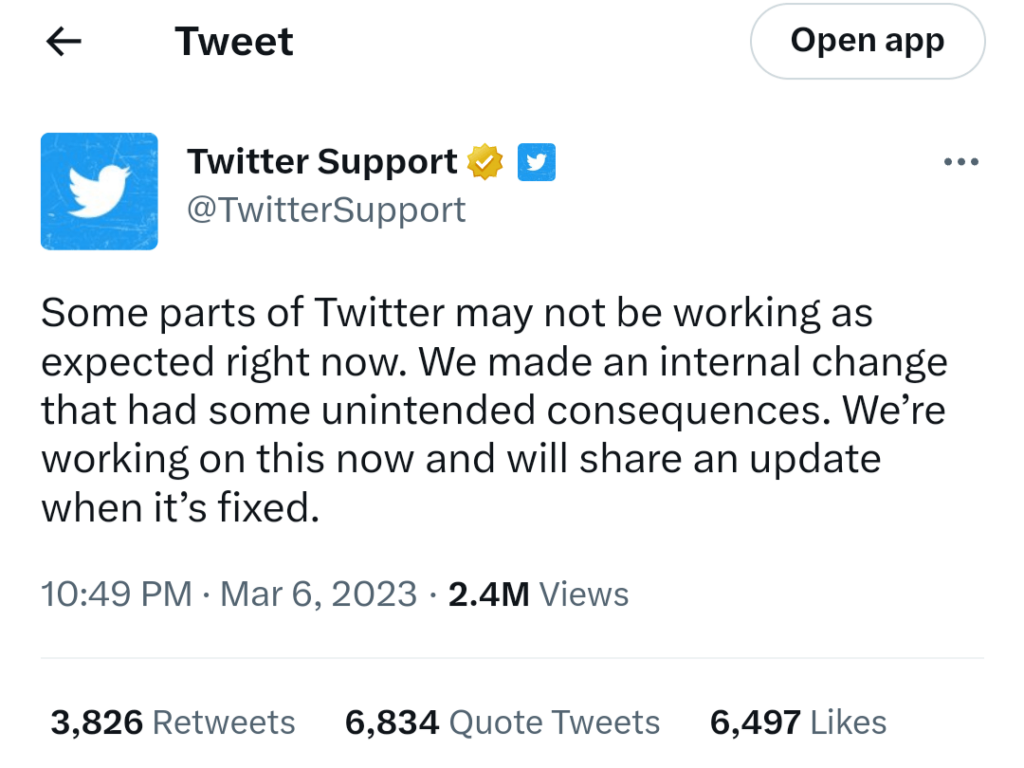Screen dimensions: 1024x768
Task: Open Twitter Support profile avatar image
Action: [99, 191]
